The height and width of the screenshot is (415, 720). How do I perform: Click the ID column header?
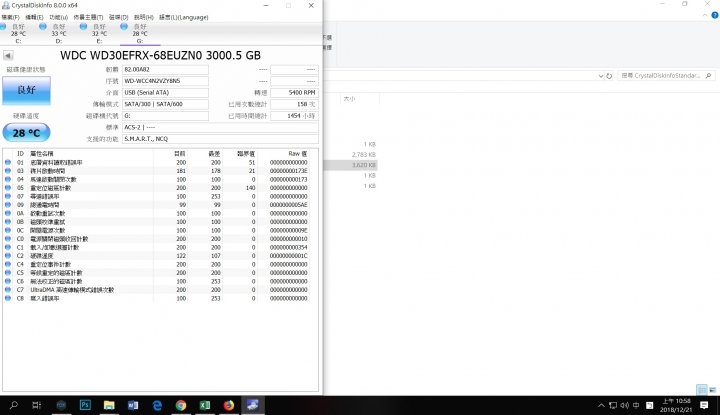[x=20, y=153]
